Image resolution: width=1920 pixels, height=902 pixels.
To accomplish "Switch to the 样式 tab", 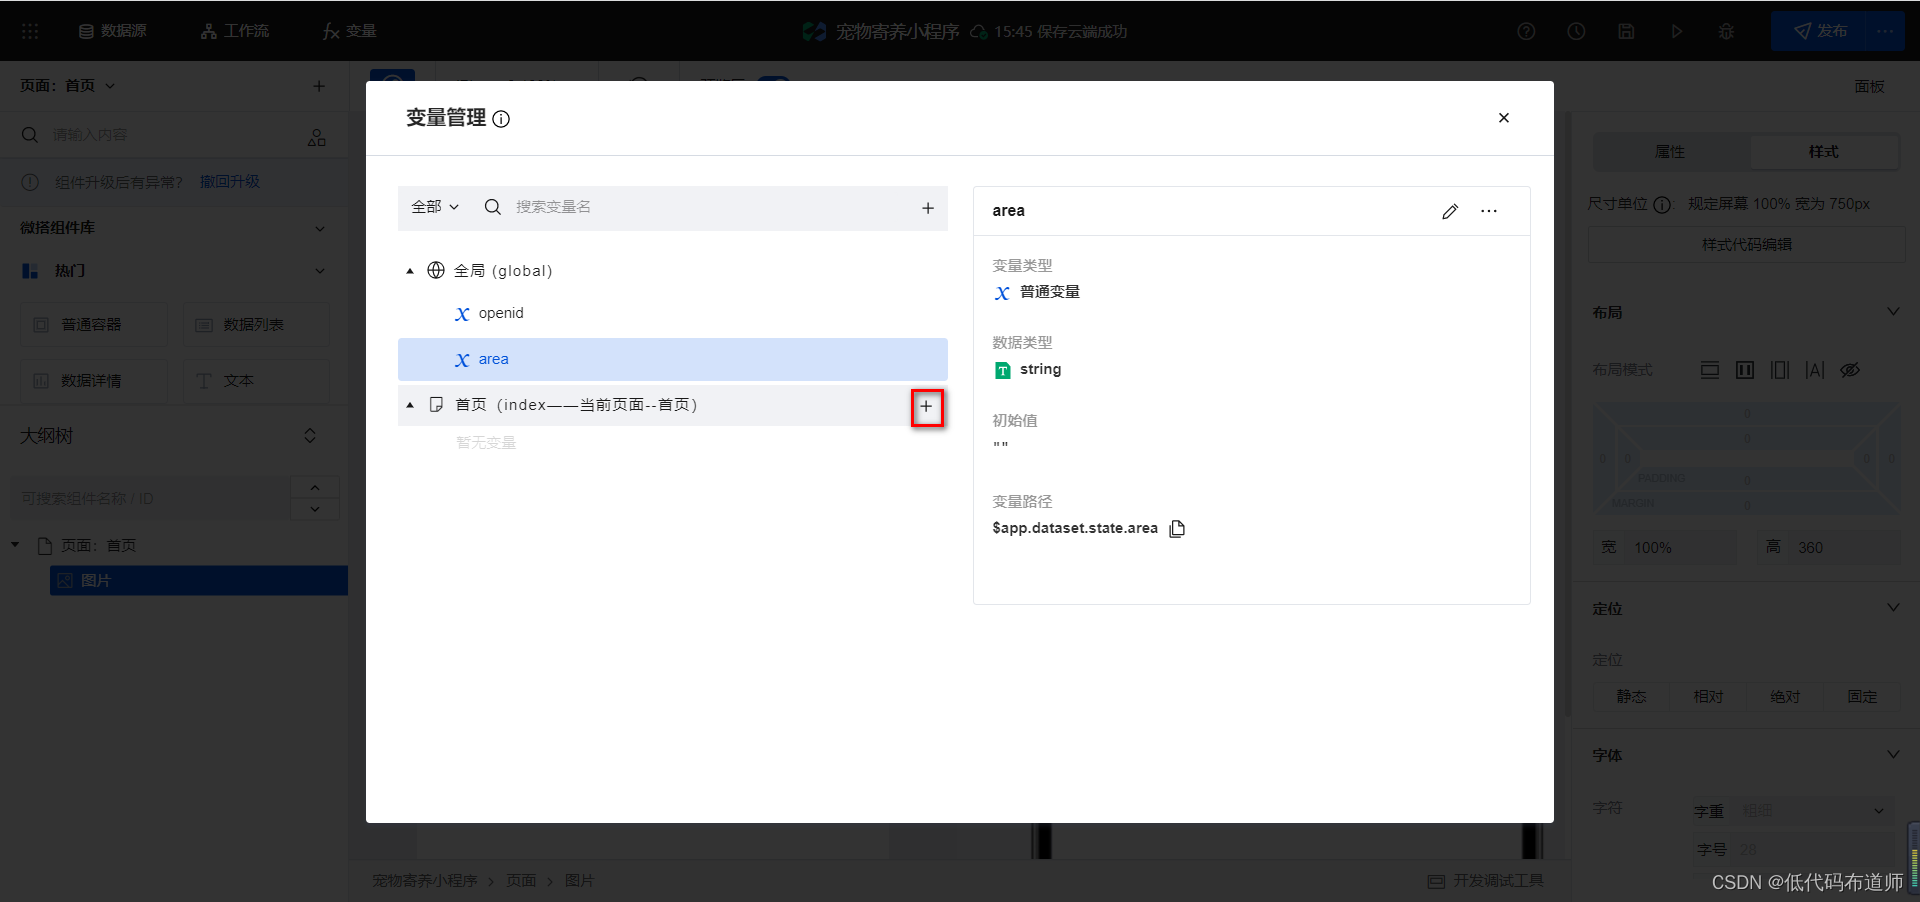I will [1824, 152].
